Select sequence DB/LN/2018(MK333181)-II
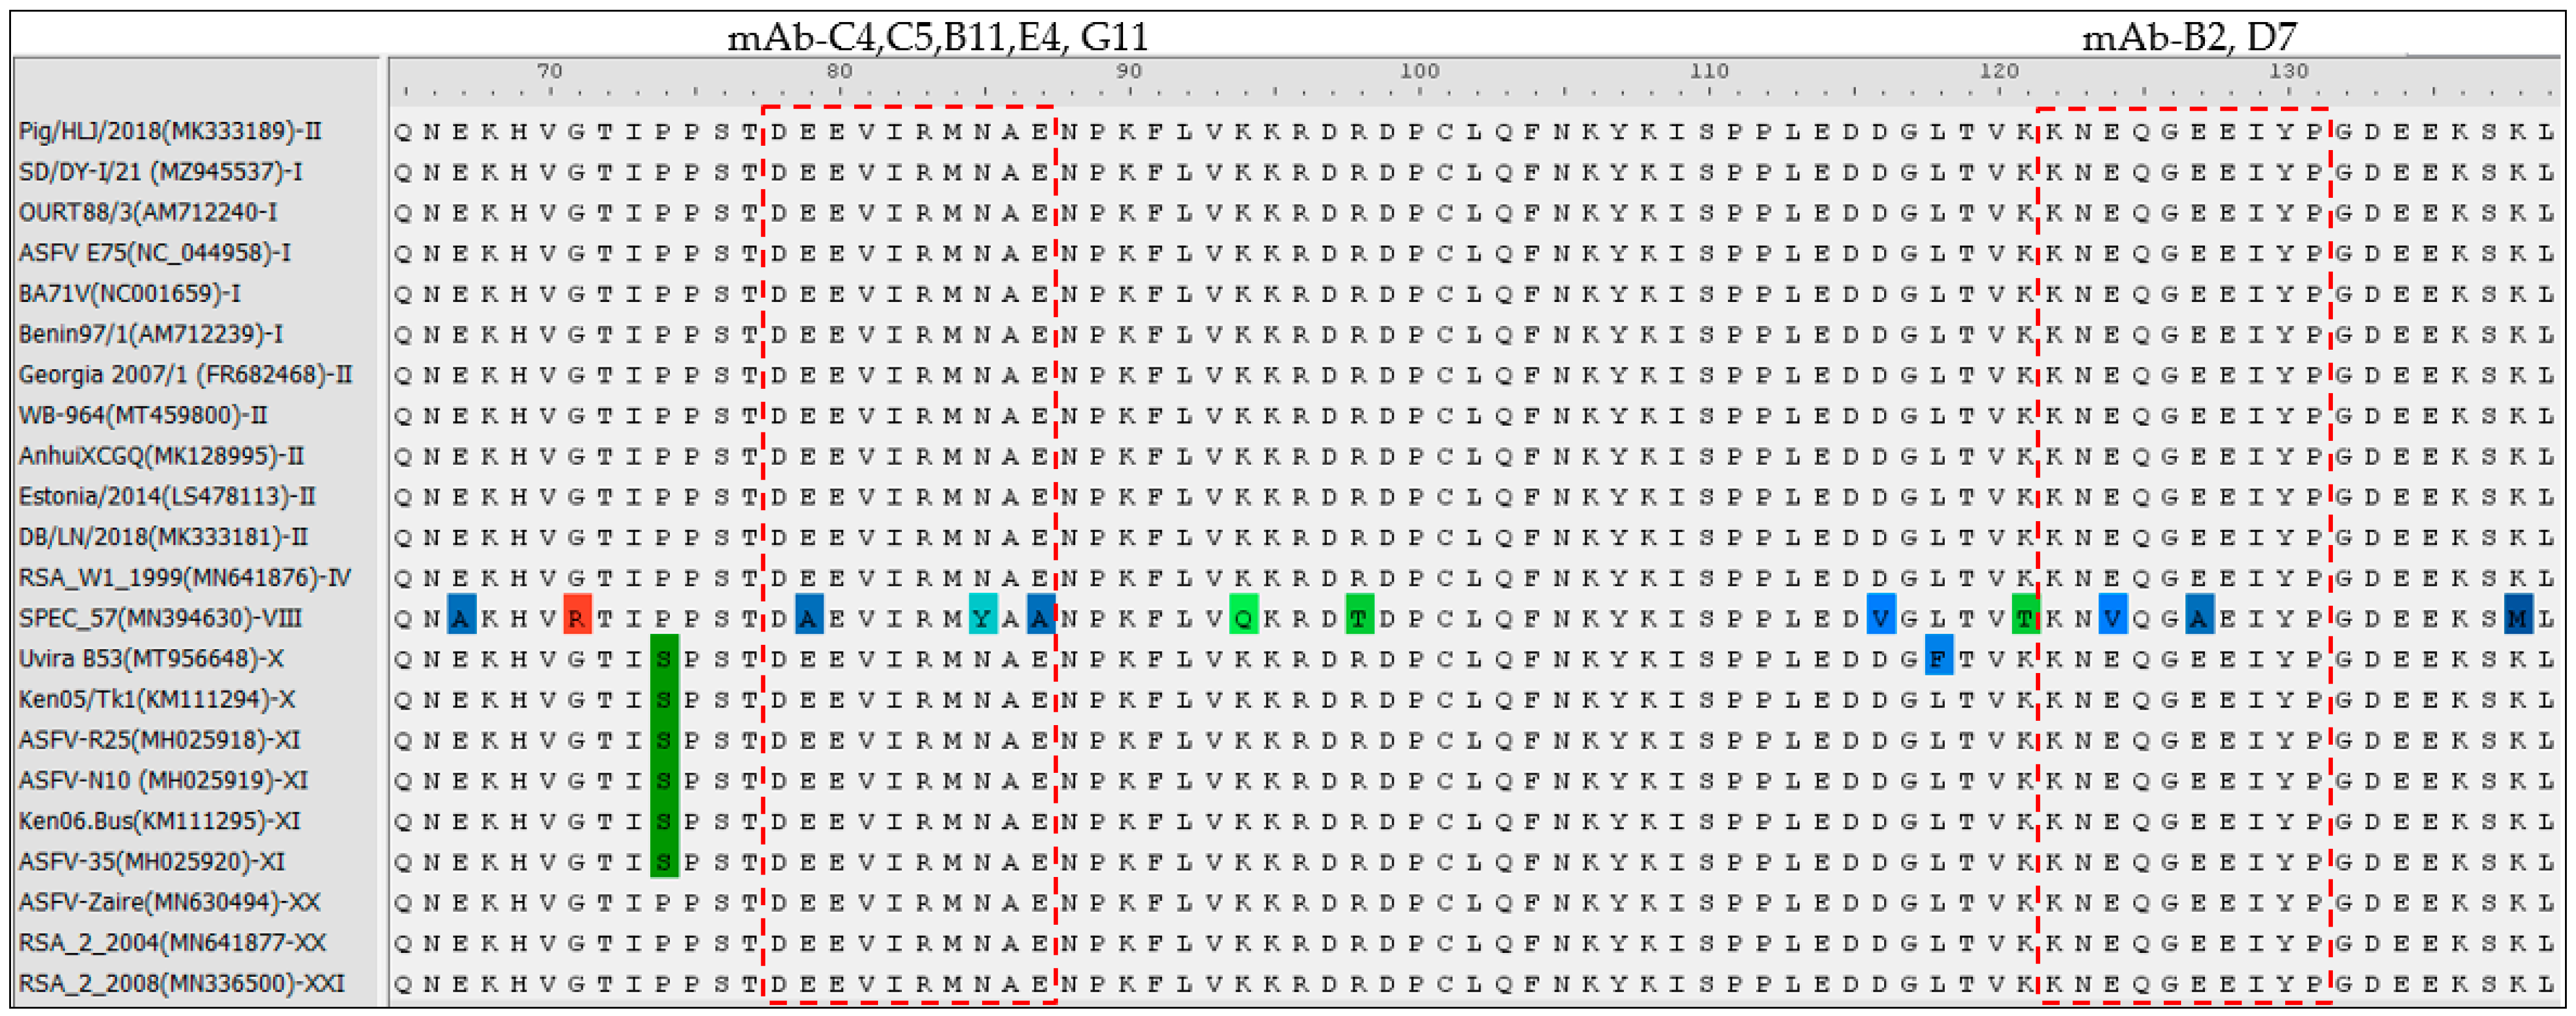Viewport: 2576px width, 1016px height. click(163, 537)
